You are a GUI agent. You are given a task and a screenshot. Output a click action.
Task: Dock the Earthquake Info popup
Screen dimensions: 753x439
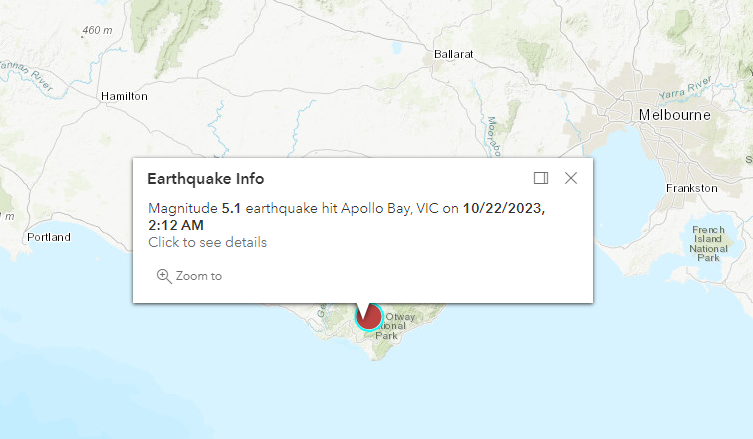[x=541, y=178]
